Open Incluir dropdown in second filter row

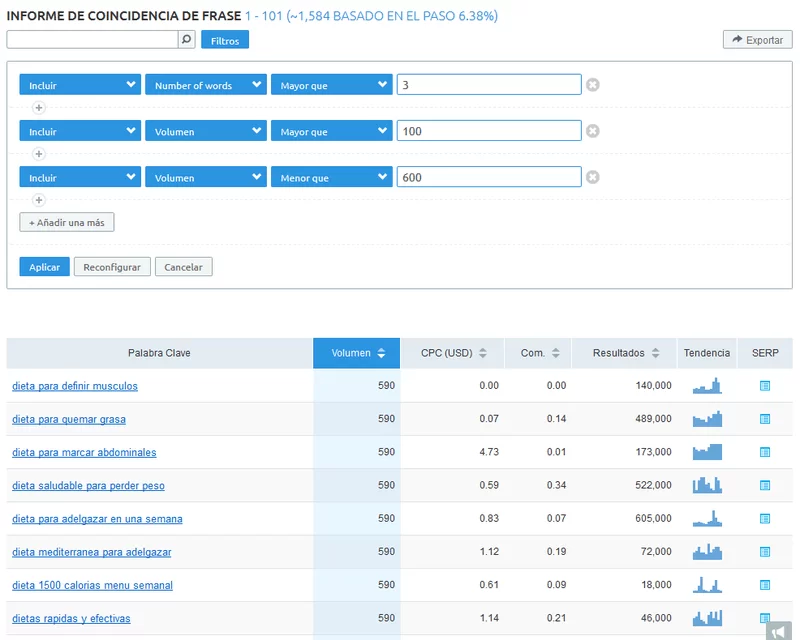tap(80, 131)
